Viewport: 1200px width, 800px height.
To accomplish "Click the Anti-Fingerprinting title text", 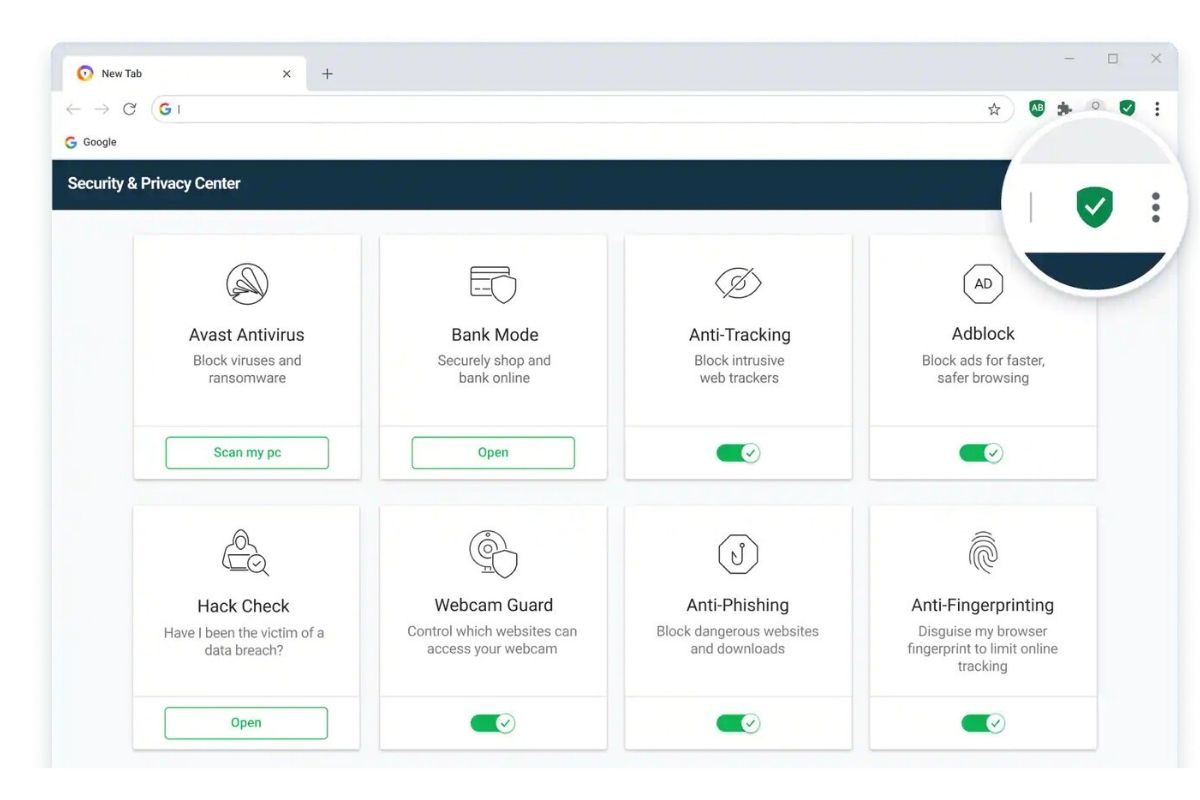I will [982, 605].
